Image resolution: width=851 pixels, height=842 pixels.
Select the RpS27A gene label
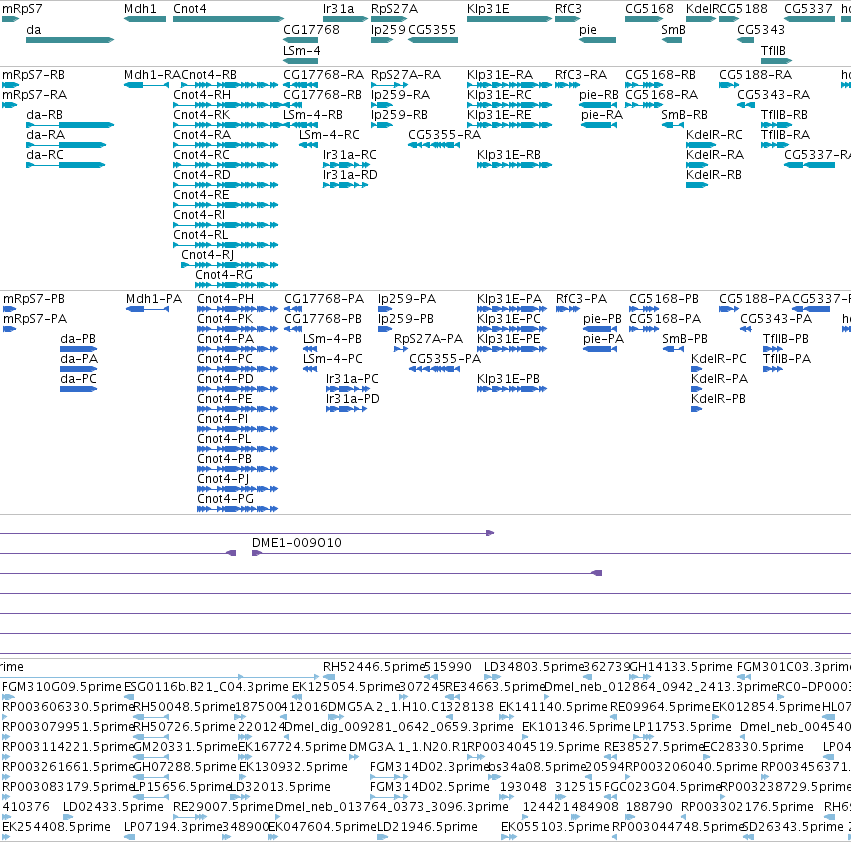click(395, 9)
